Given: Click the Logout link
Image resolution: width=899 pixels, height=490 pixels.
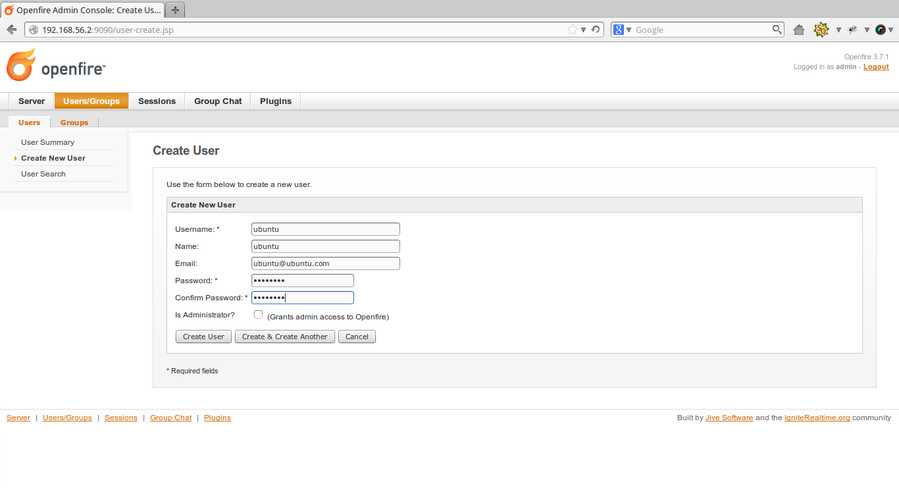Looking at the screenshot, I should [876, 67].
